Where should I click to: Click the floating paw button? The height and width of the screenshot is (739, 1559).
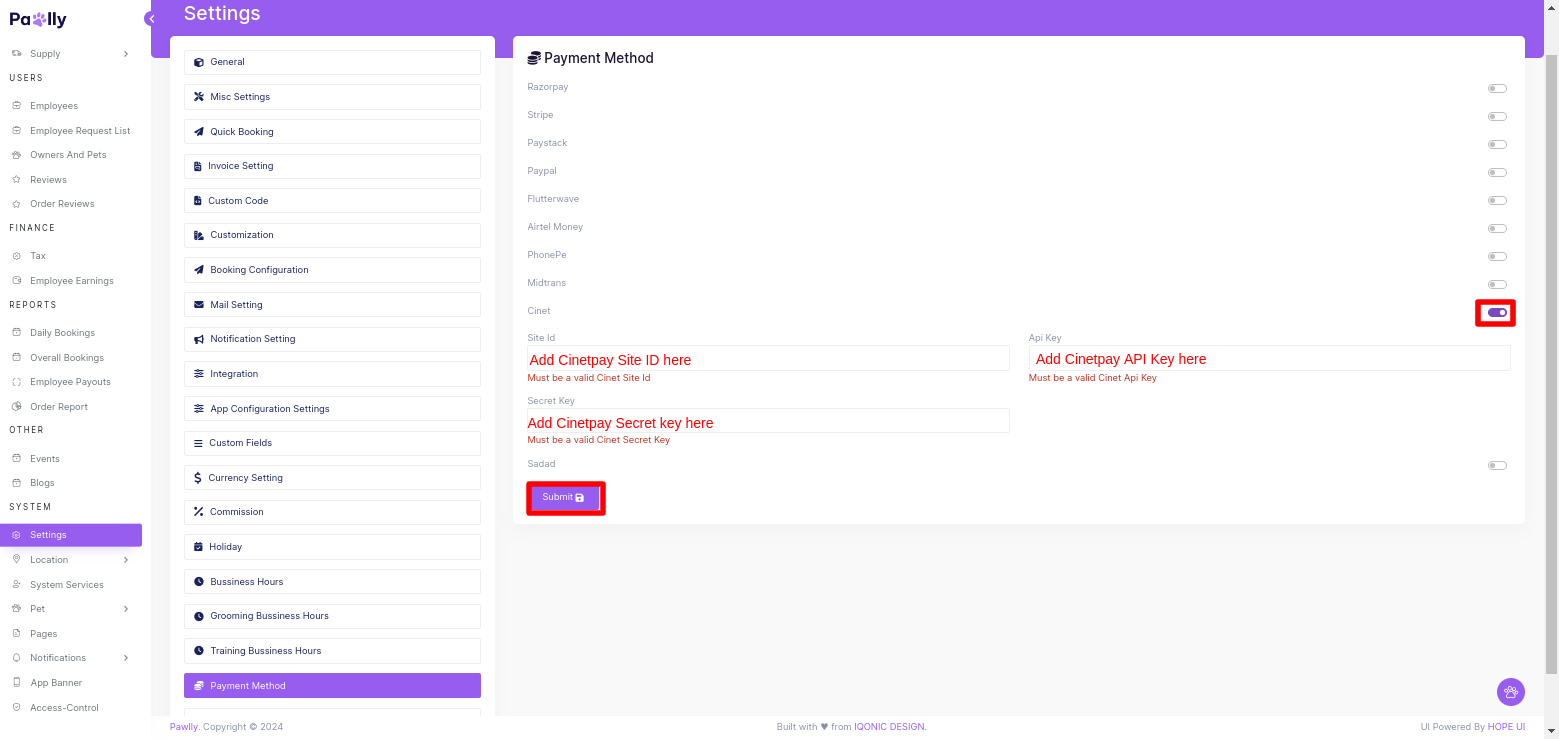(x=1510, y=691)
